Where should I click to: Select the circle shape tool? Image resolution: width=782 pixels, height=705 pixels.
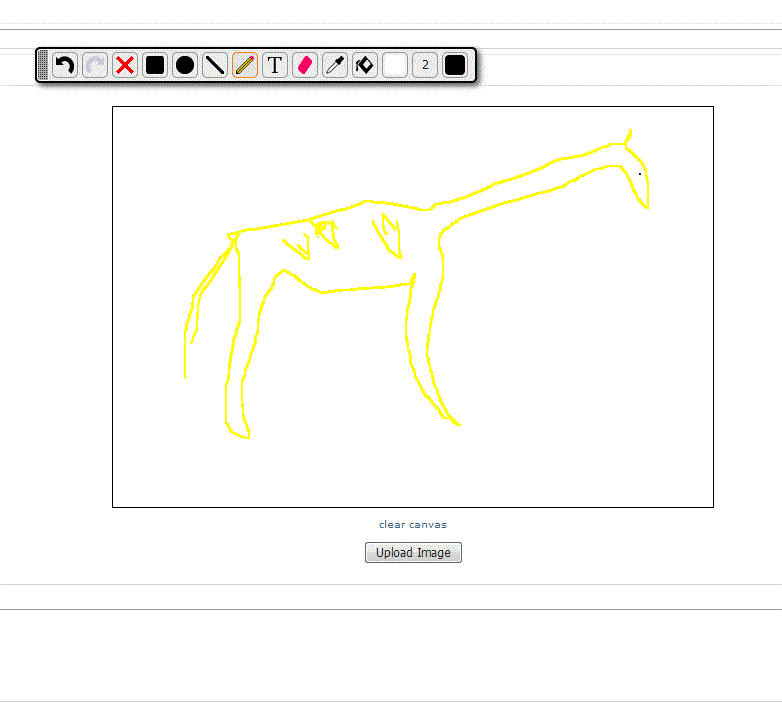(x=185, y=66)
